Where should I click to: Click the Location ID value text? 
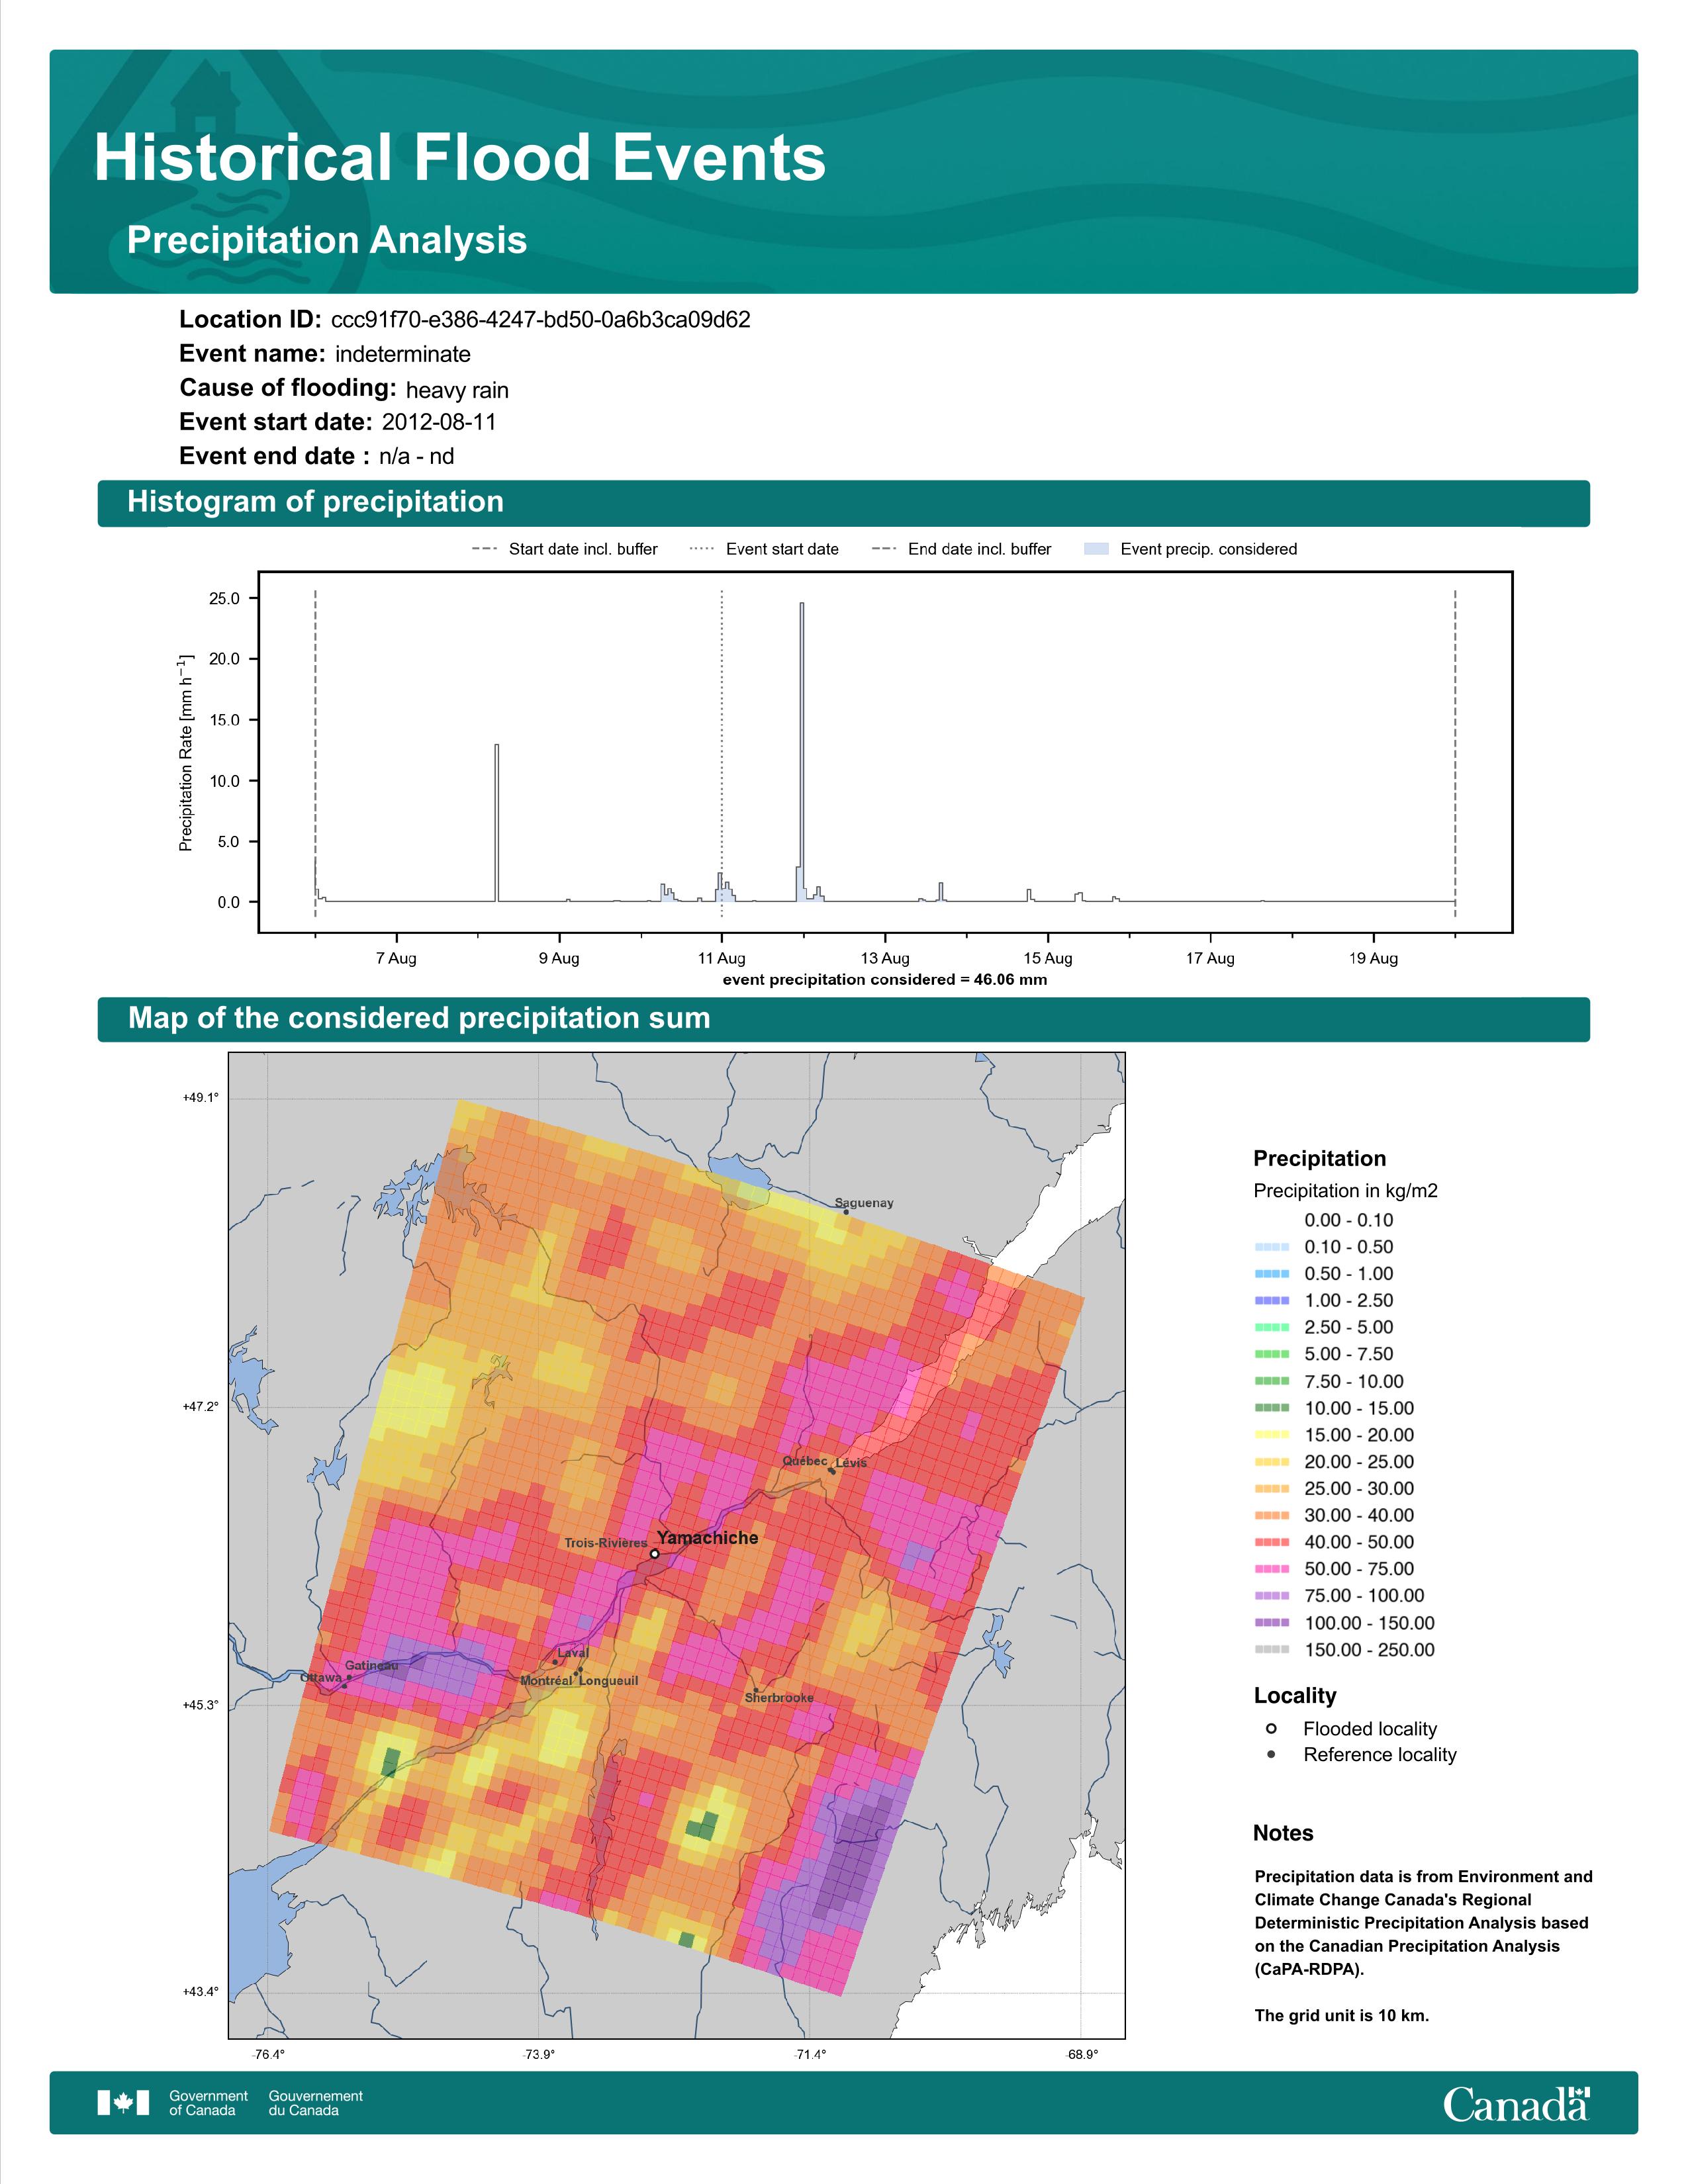[541, 320]
